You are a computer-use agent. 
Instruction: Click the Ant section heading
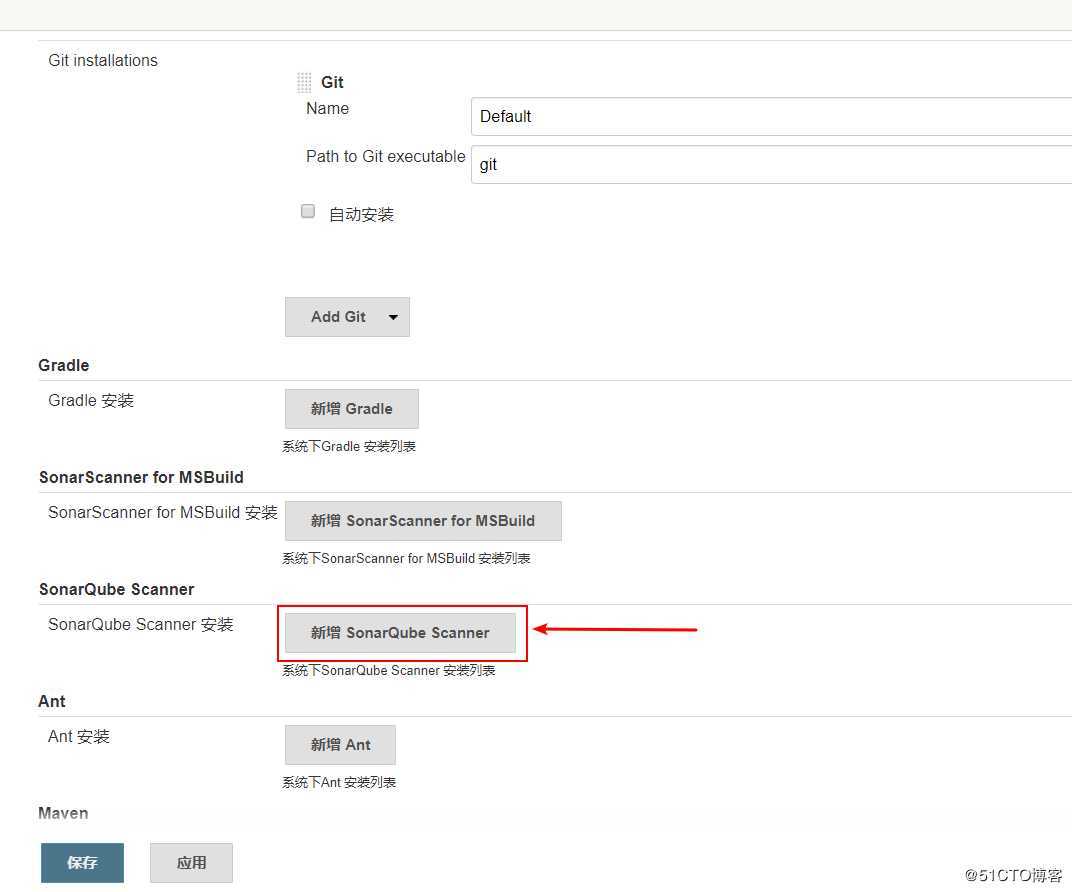pos(52,701)
